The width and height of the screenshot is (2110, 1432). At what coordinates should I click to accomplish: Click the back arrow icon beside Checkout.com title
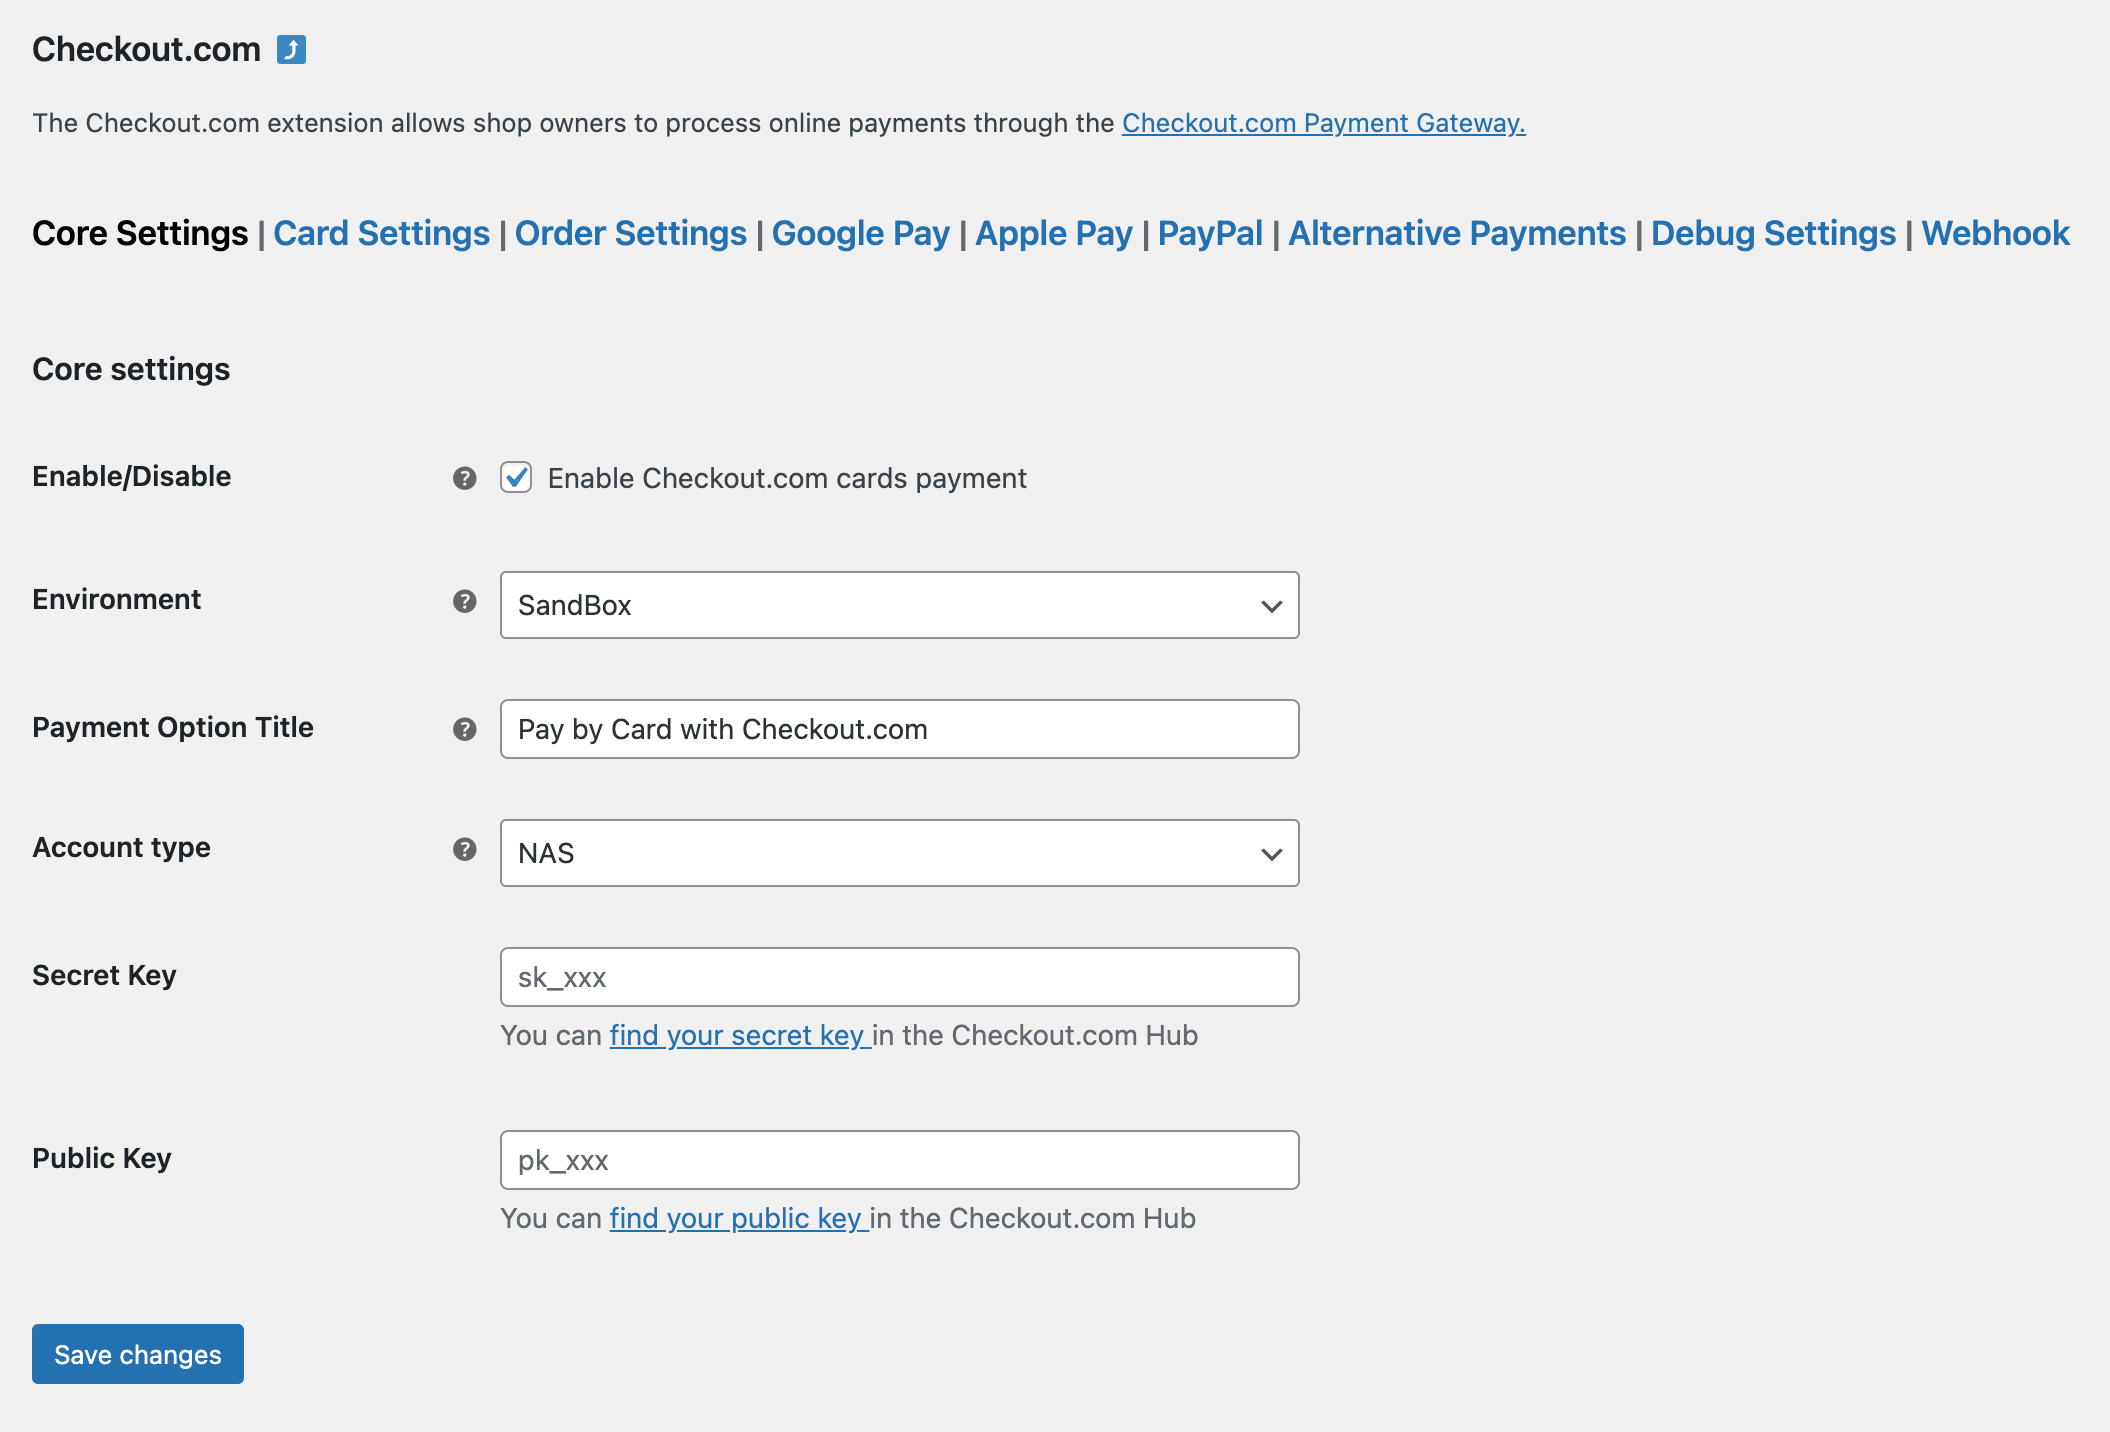click(x=291, y=49)
